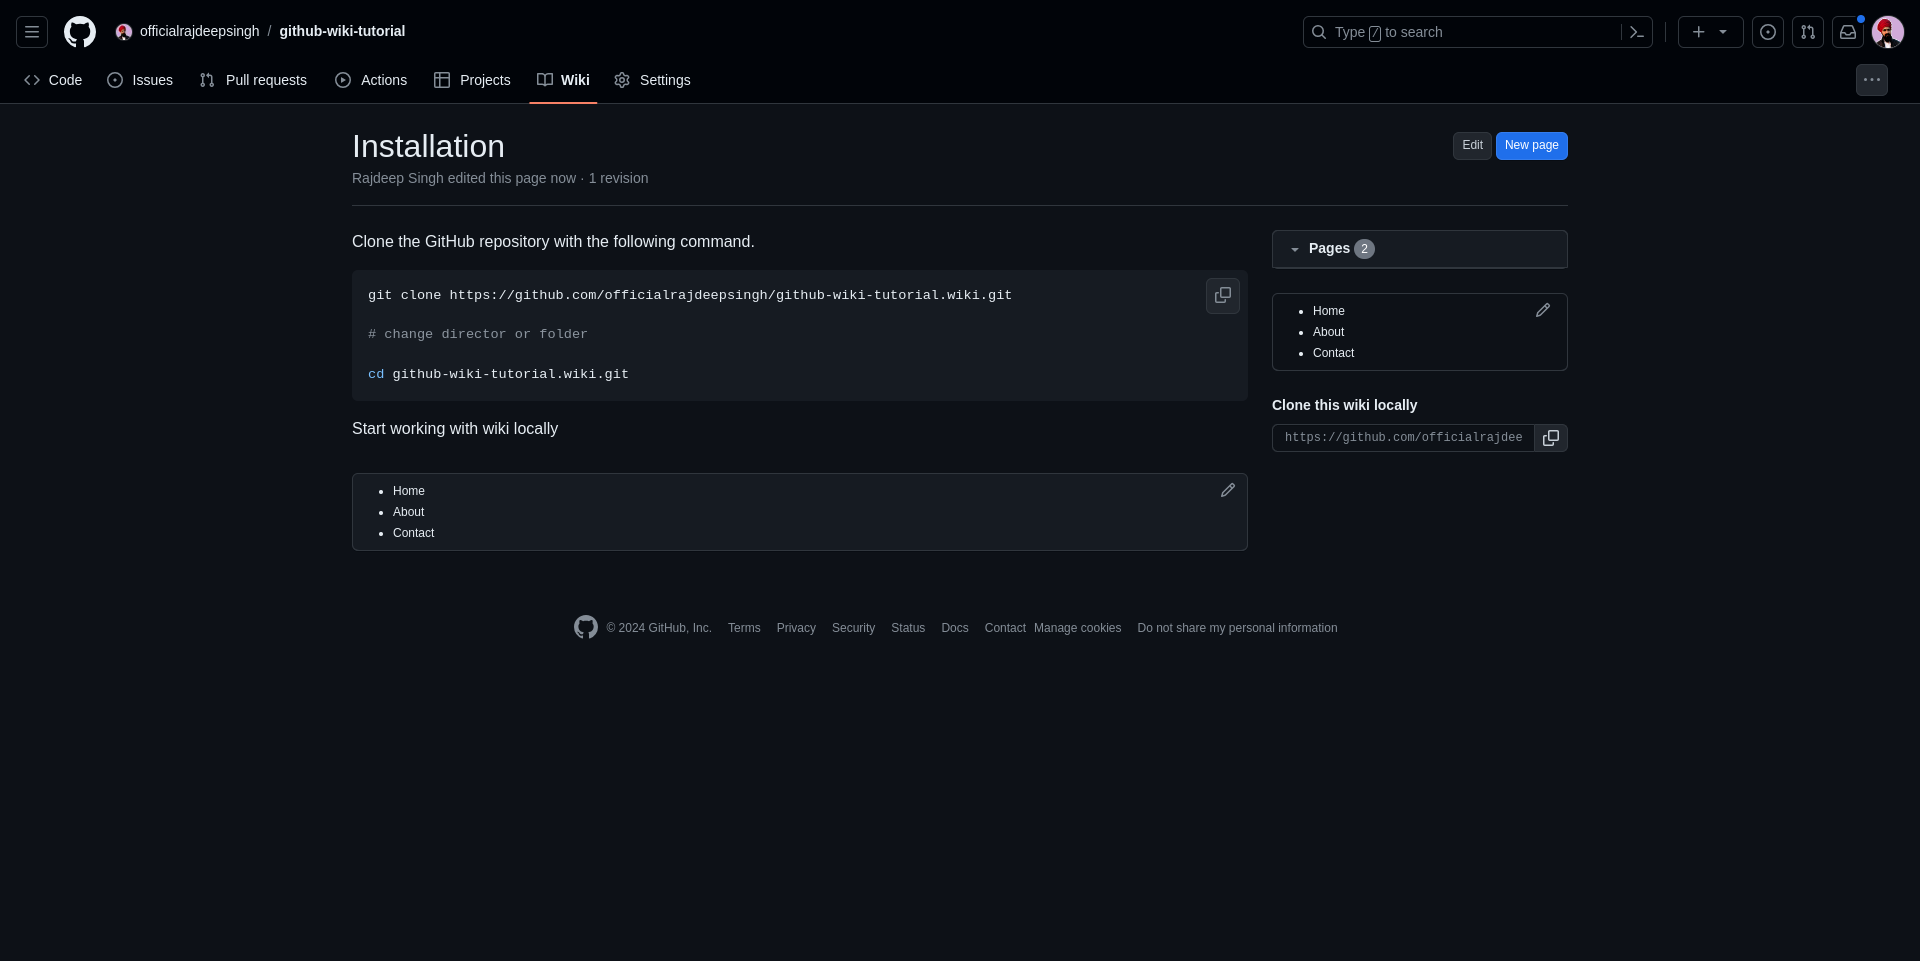Open the 1 revision history link
This screenshot has width=1920, height=961.
tap(618, 178)
